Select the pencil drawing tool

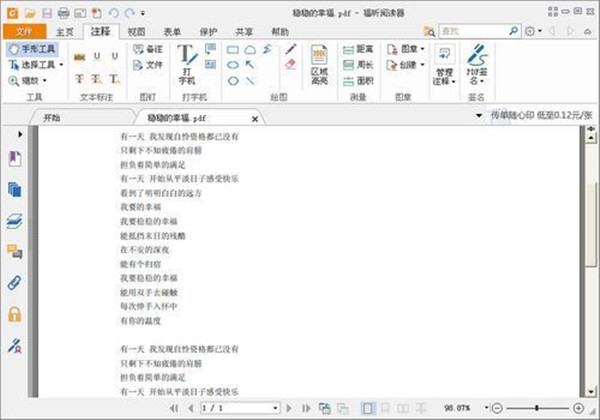(290, 49)
